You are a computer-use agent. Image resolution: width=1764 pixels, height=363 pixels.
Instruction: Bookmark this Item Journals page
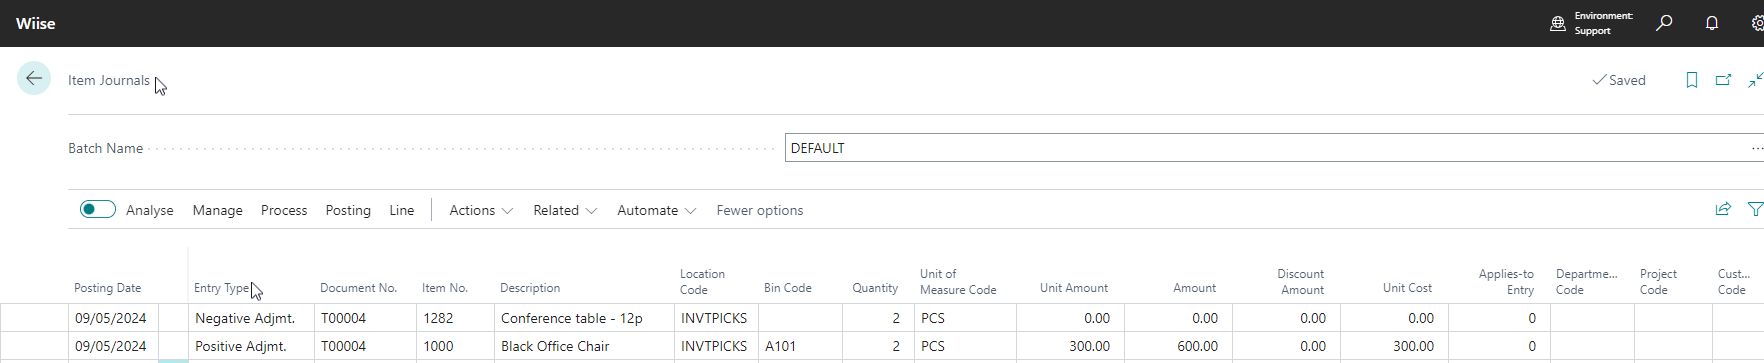click(x=1692, y=80)
